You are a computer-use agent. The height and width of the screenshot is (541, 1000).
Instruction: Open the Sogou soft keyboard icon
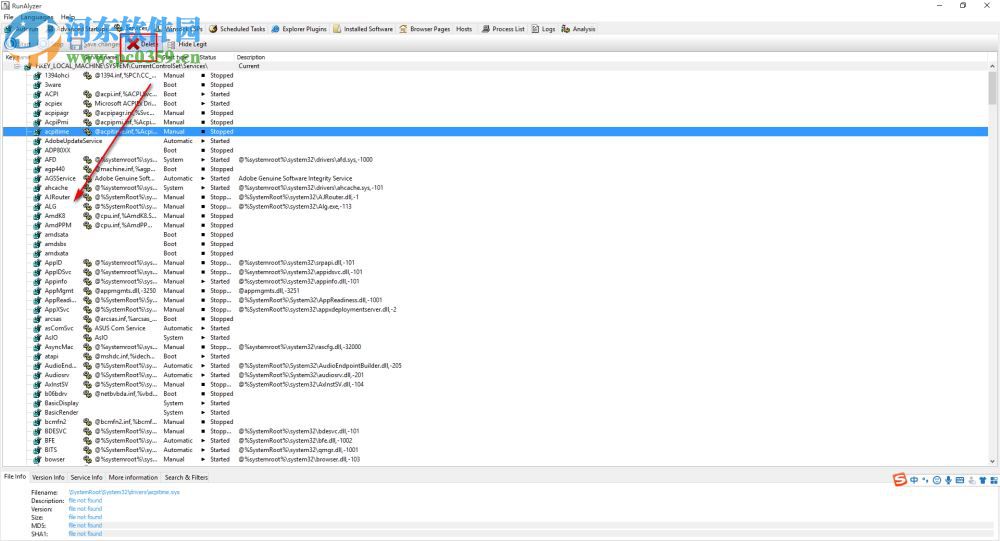[x=960, y=480]
